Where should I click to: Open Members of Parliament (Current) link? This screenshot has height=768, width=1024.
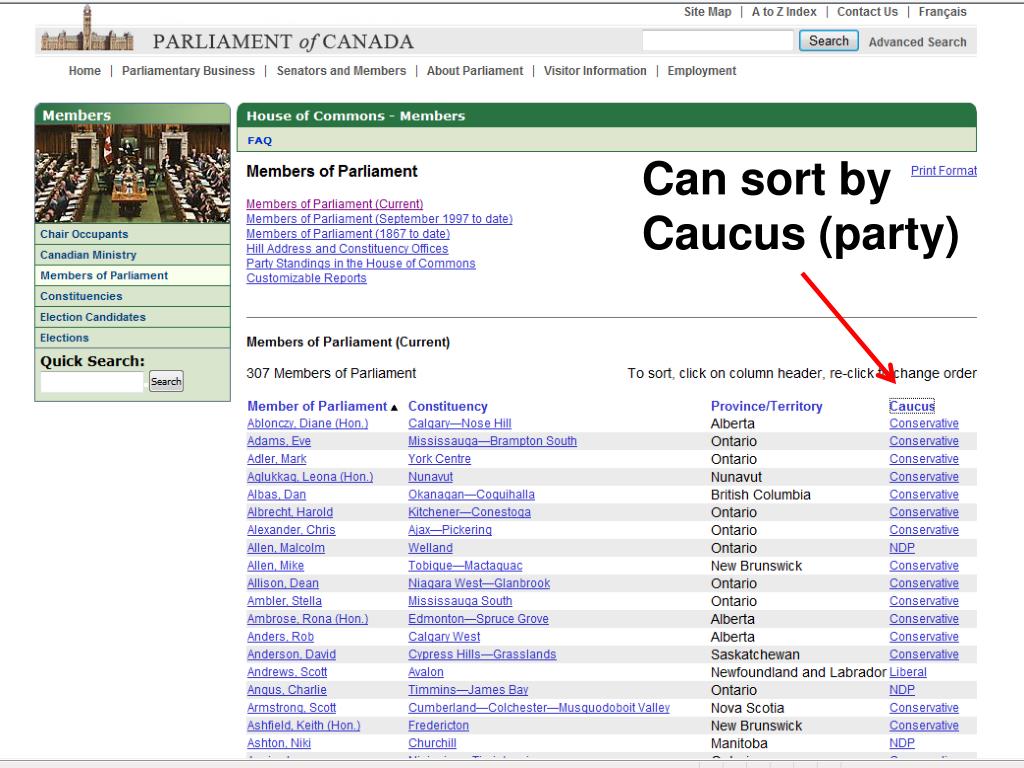coord(334,204)
